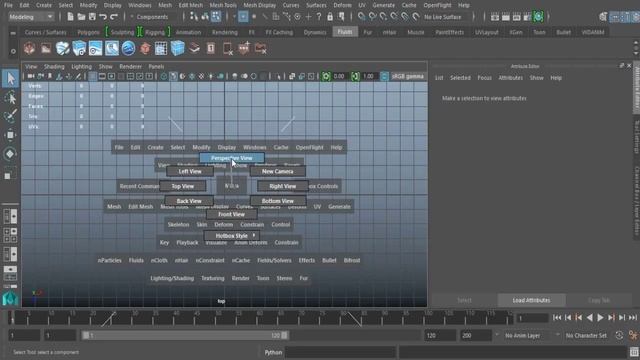Choose the Lasso select tool
The width and height of the screenshot is (640, 360).
pyautogui.click(x=10, y=98)
